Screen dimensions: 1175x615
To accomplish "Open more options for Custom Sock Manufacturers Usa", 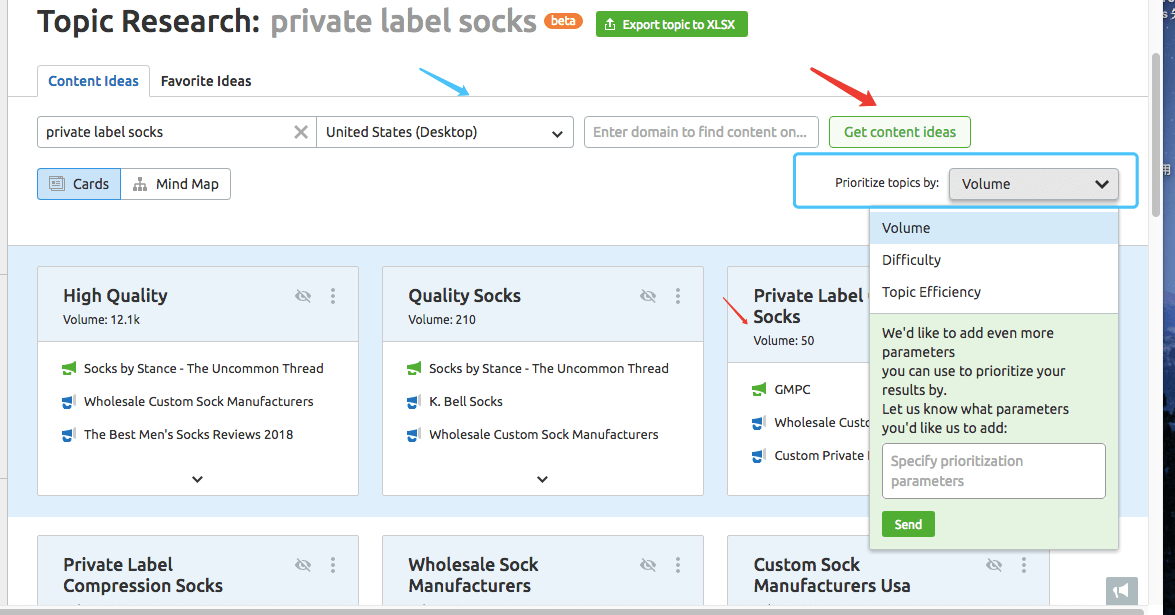I will 1024,565.
